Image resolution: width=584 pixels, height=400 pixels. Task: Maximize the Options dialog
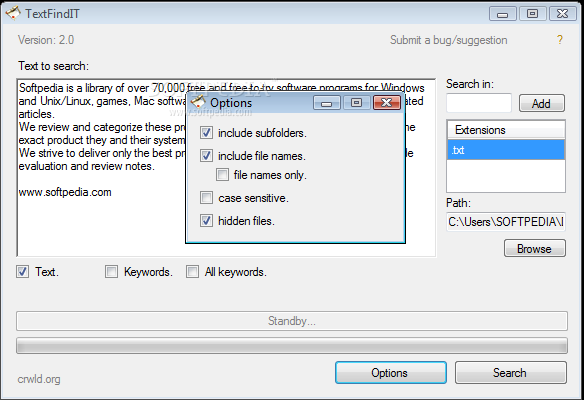coord(356,102)
